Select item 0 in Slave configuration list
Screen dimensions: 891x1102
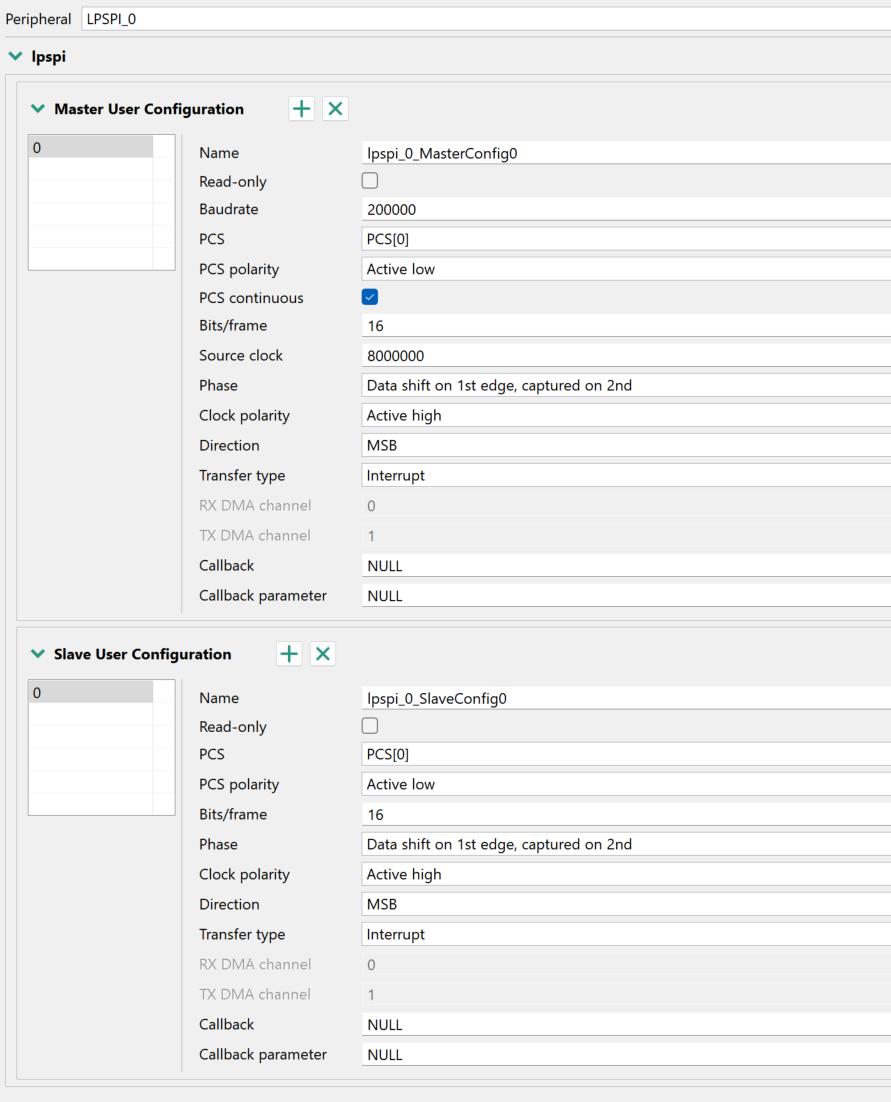(x=90, y=693)
